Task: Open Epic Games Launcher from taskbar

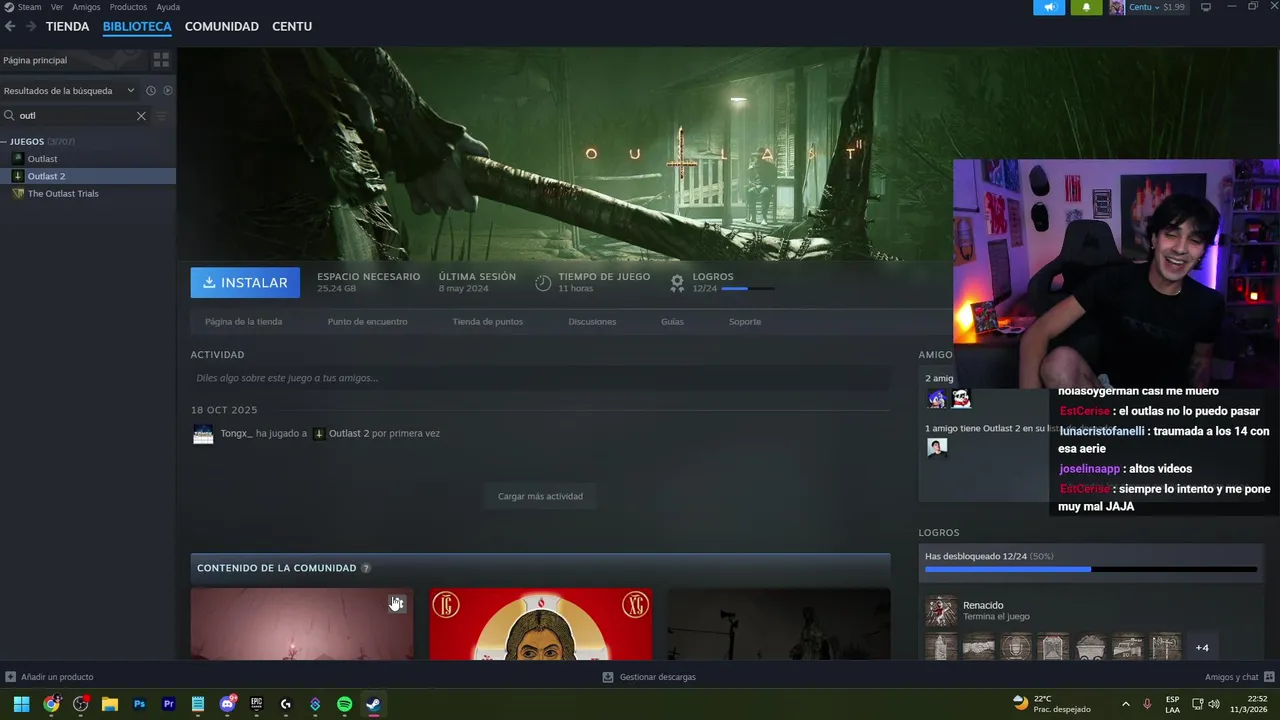Action: [x=256, y=704]
